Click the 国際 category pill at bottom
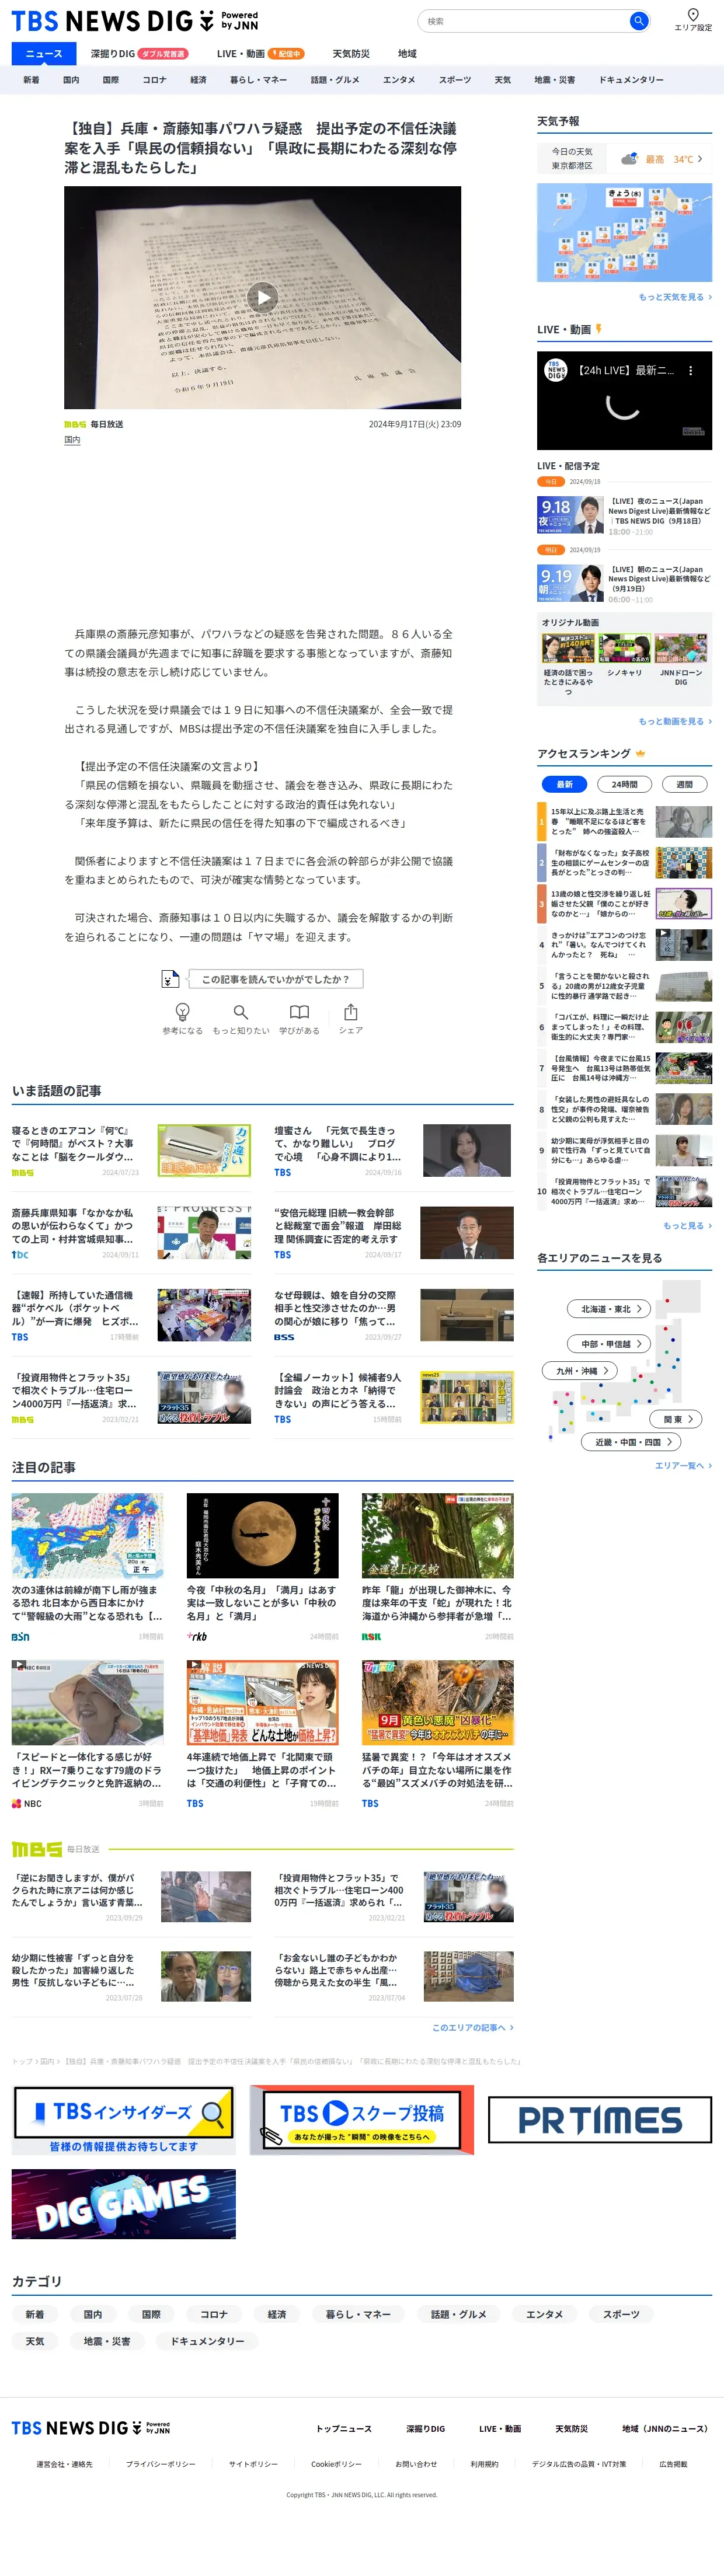 click(151, 2315)
